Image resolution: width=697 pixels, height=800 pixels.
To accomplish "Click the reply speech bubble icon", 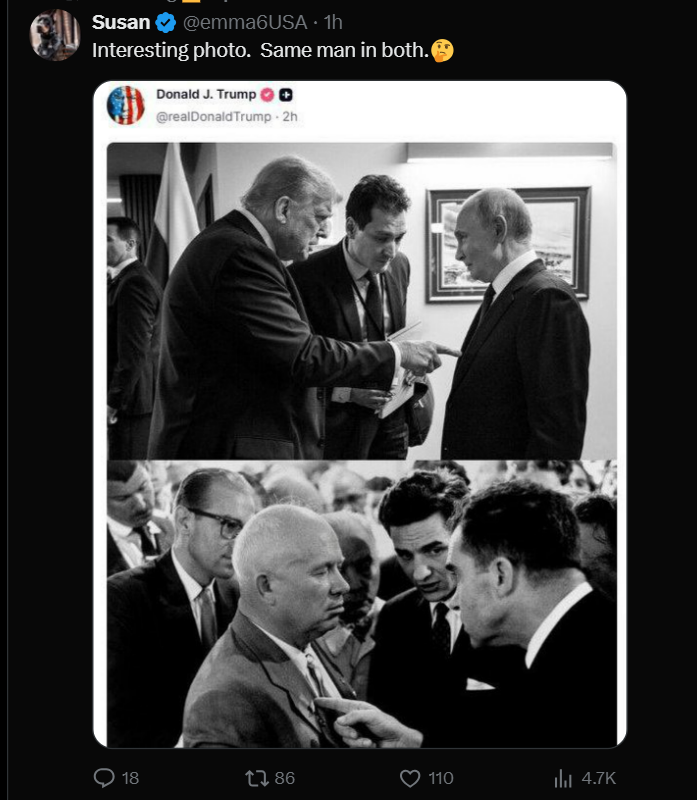I will [x=104, y=778].
